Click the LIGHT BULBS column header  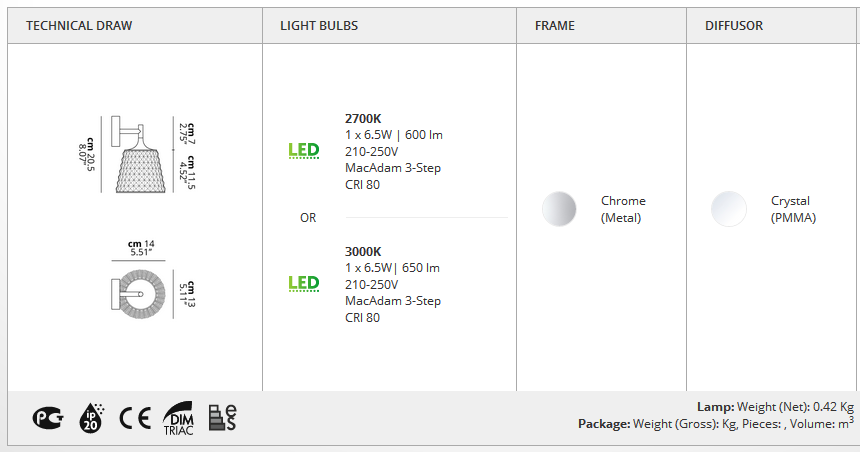point(319,26)
